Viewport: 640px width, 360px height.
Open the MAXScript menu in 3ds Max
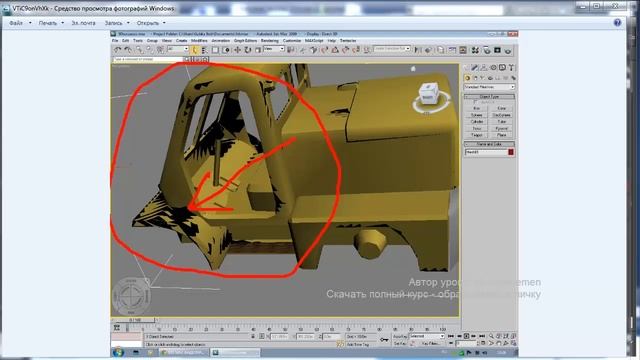point(314,41)
